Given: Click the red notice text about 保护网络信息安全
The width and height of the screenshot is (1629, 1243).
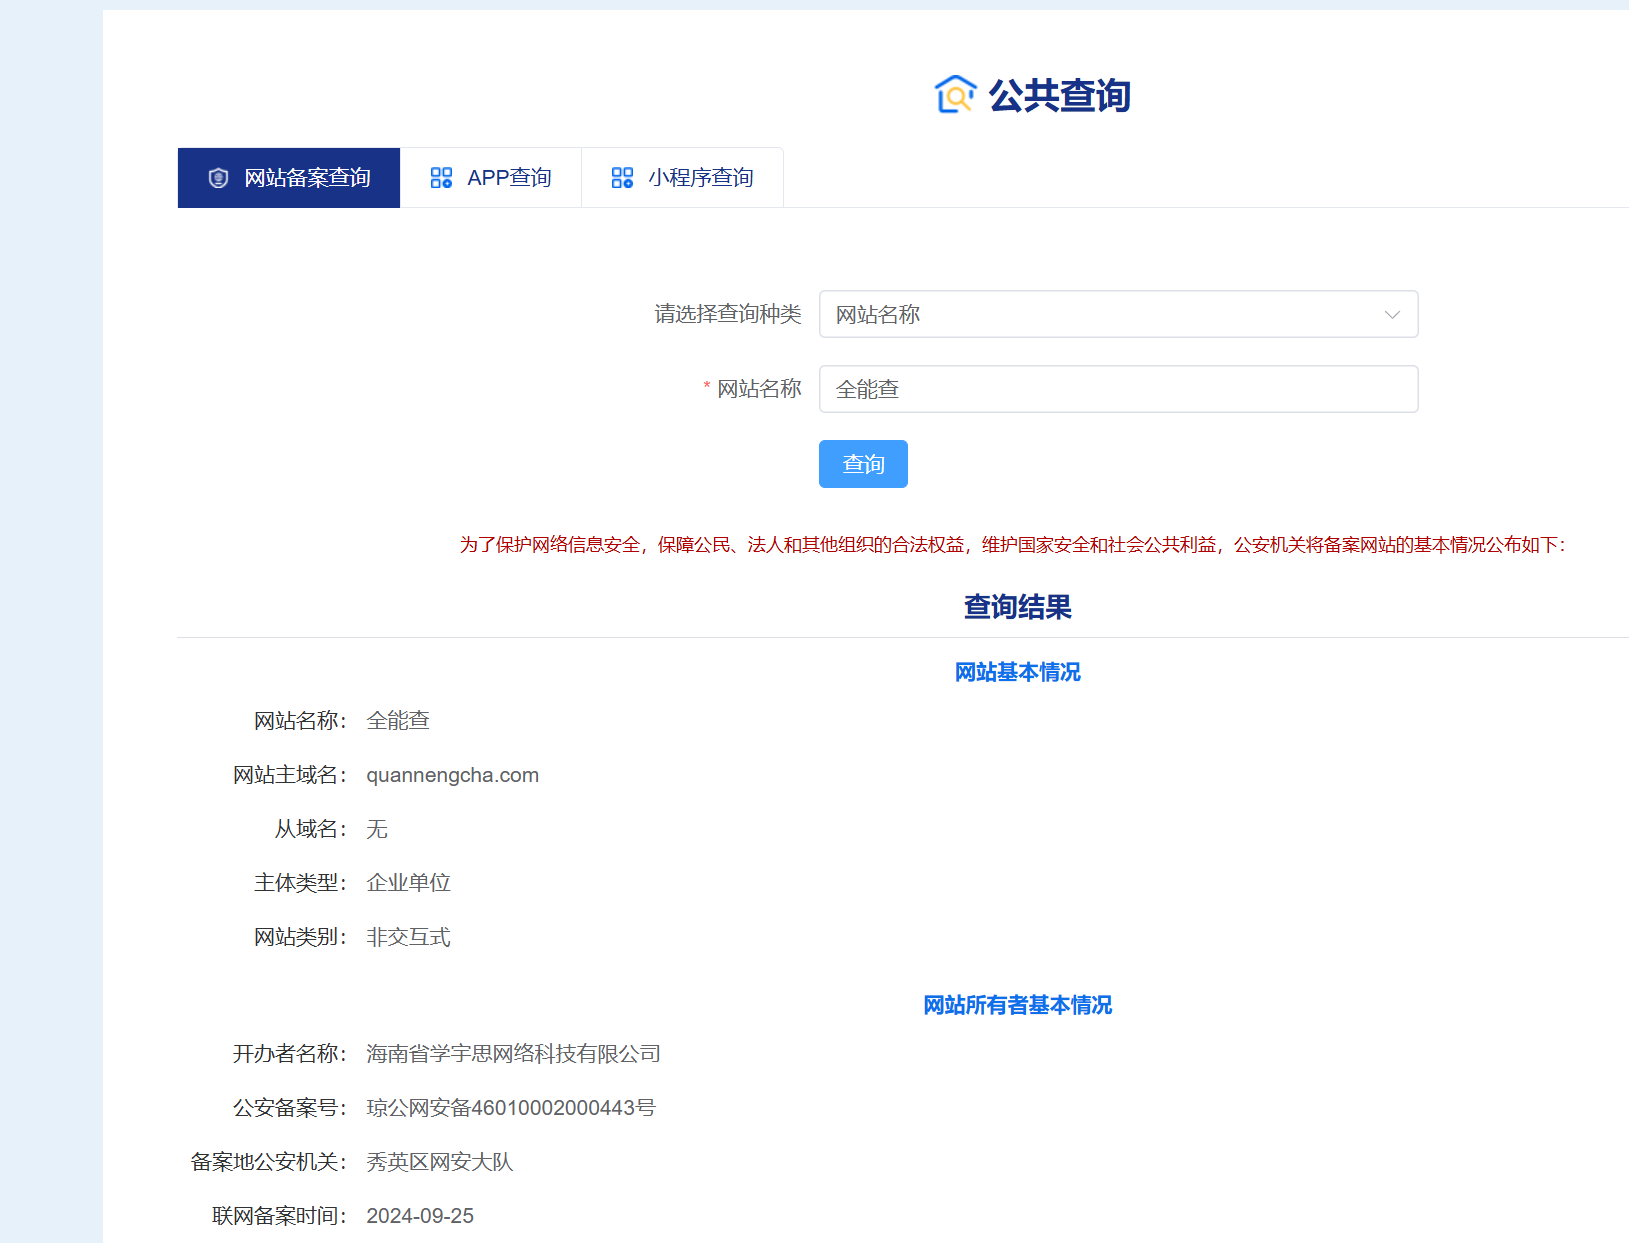Looking at the screenshot, I should [x=1012, y=545].
